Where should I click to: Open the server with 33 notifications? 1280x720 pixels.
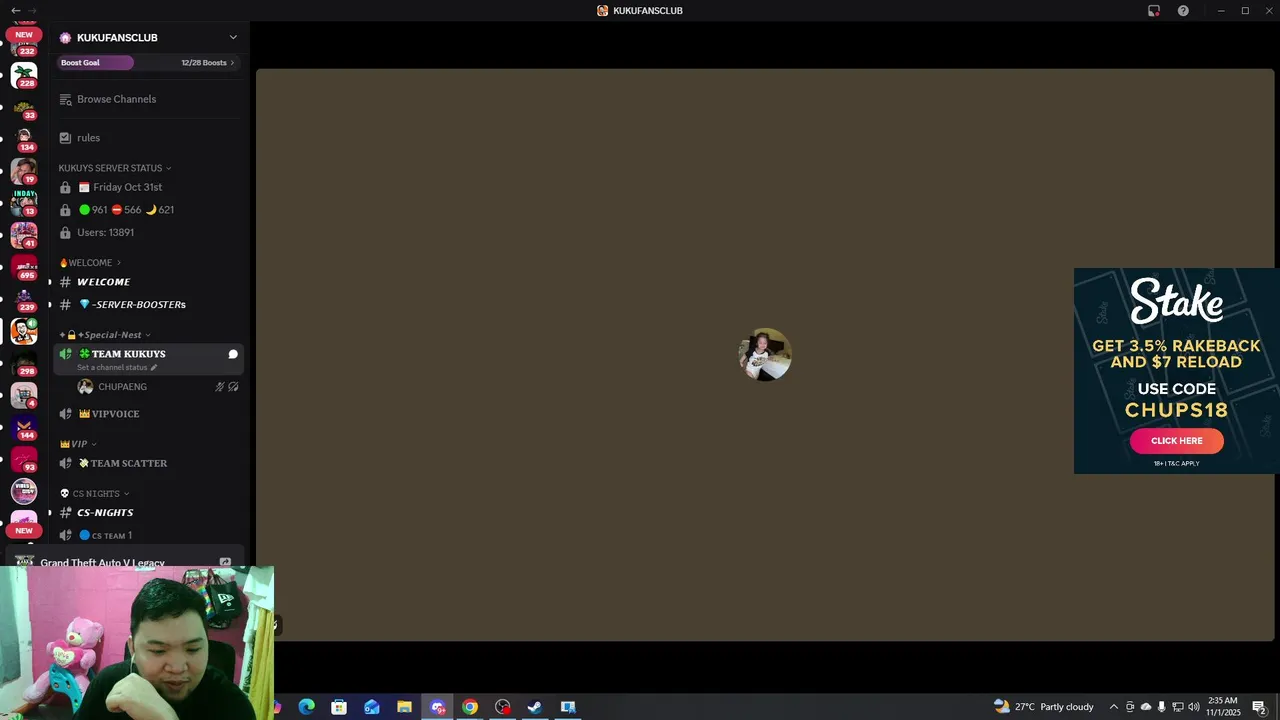point(24,107)
